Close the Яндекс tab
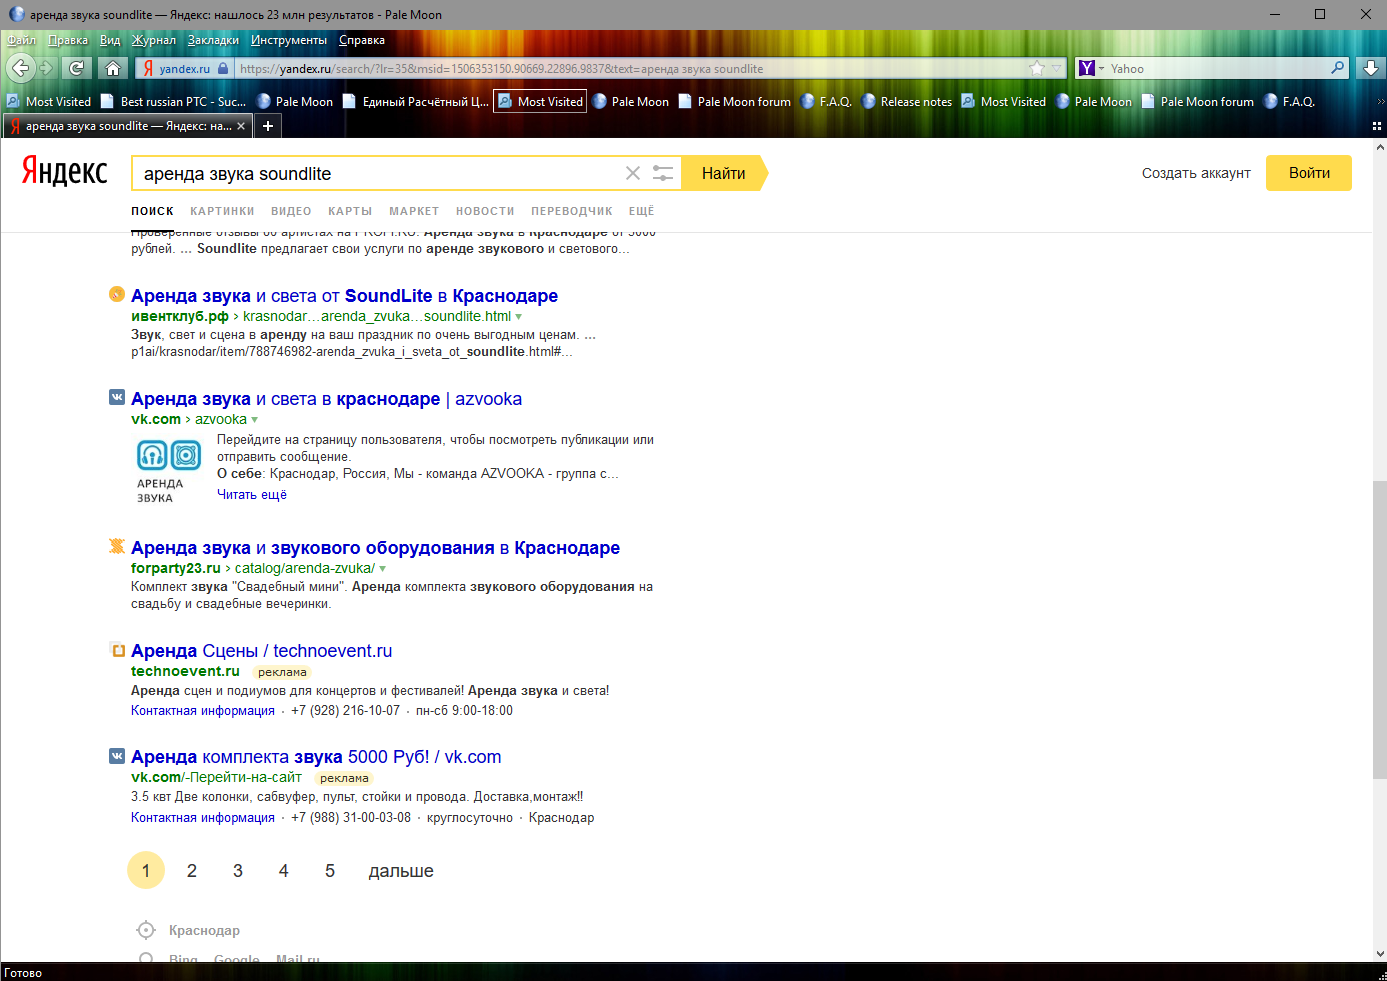 coord(240,126)
